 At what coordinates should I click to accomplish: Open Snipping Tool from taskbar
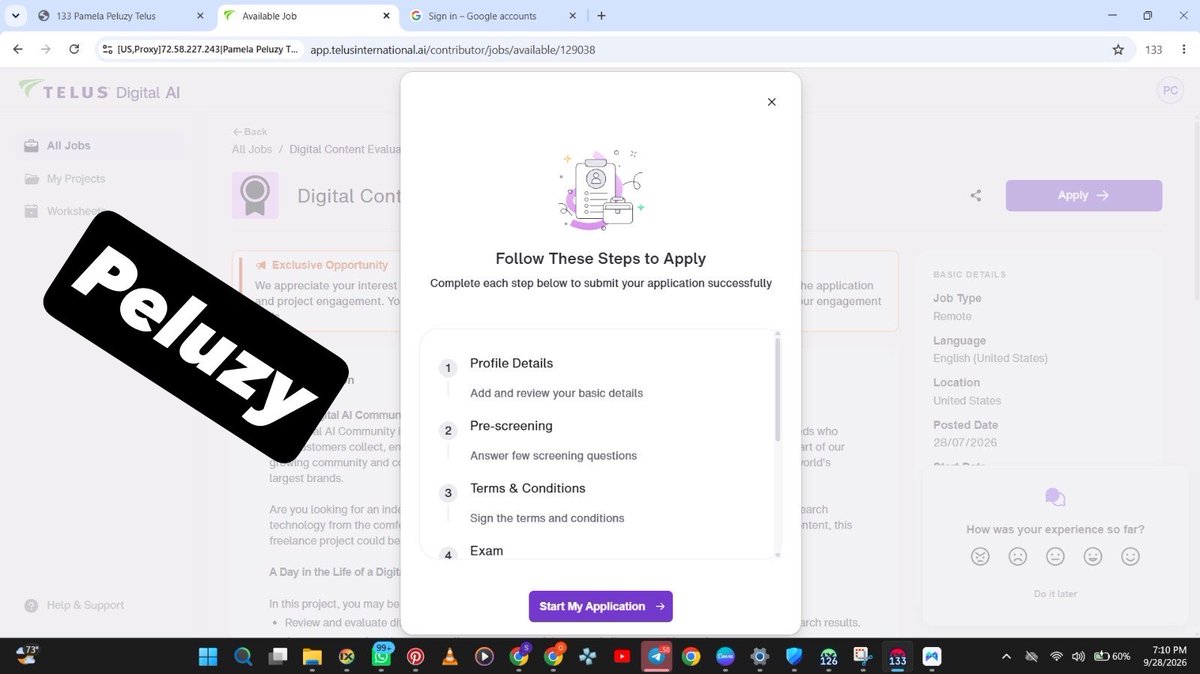tap(863, 657)
